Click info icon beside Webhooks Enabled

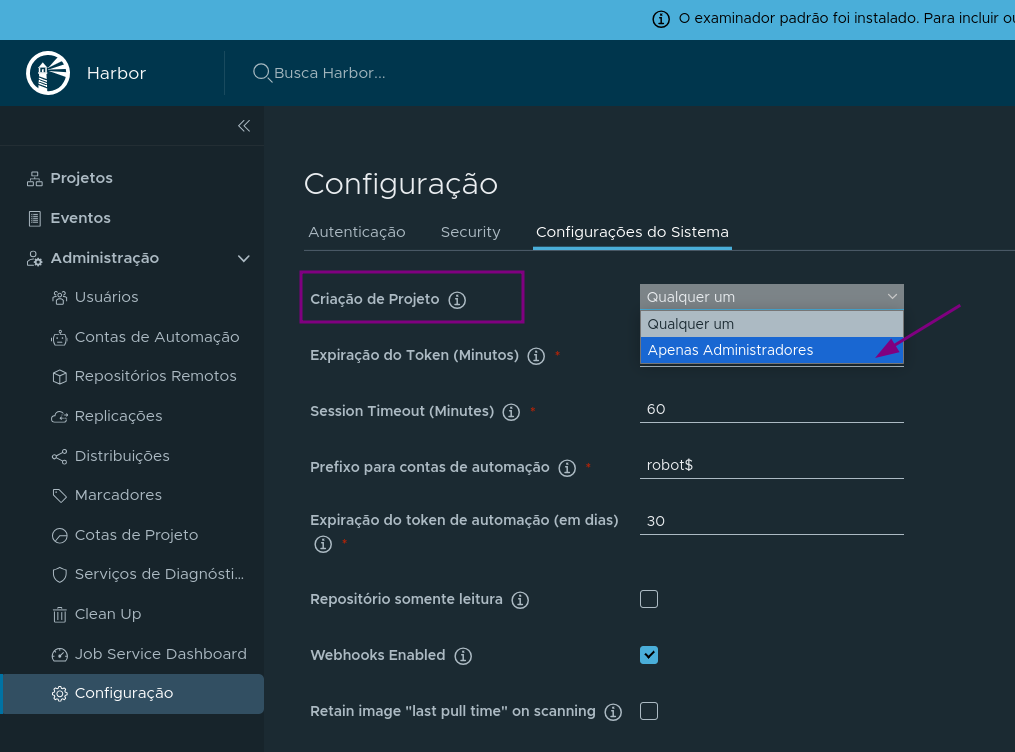click(462, 656)
